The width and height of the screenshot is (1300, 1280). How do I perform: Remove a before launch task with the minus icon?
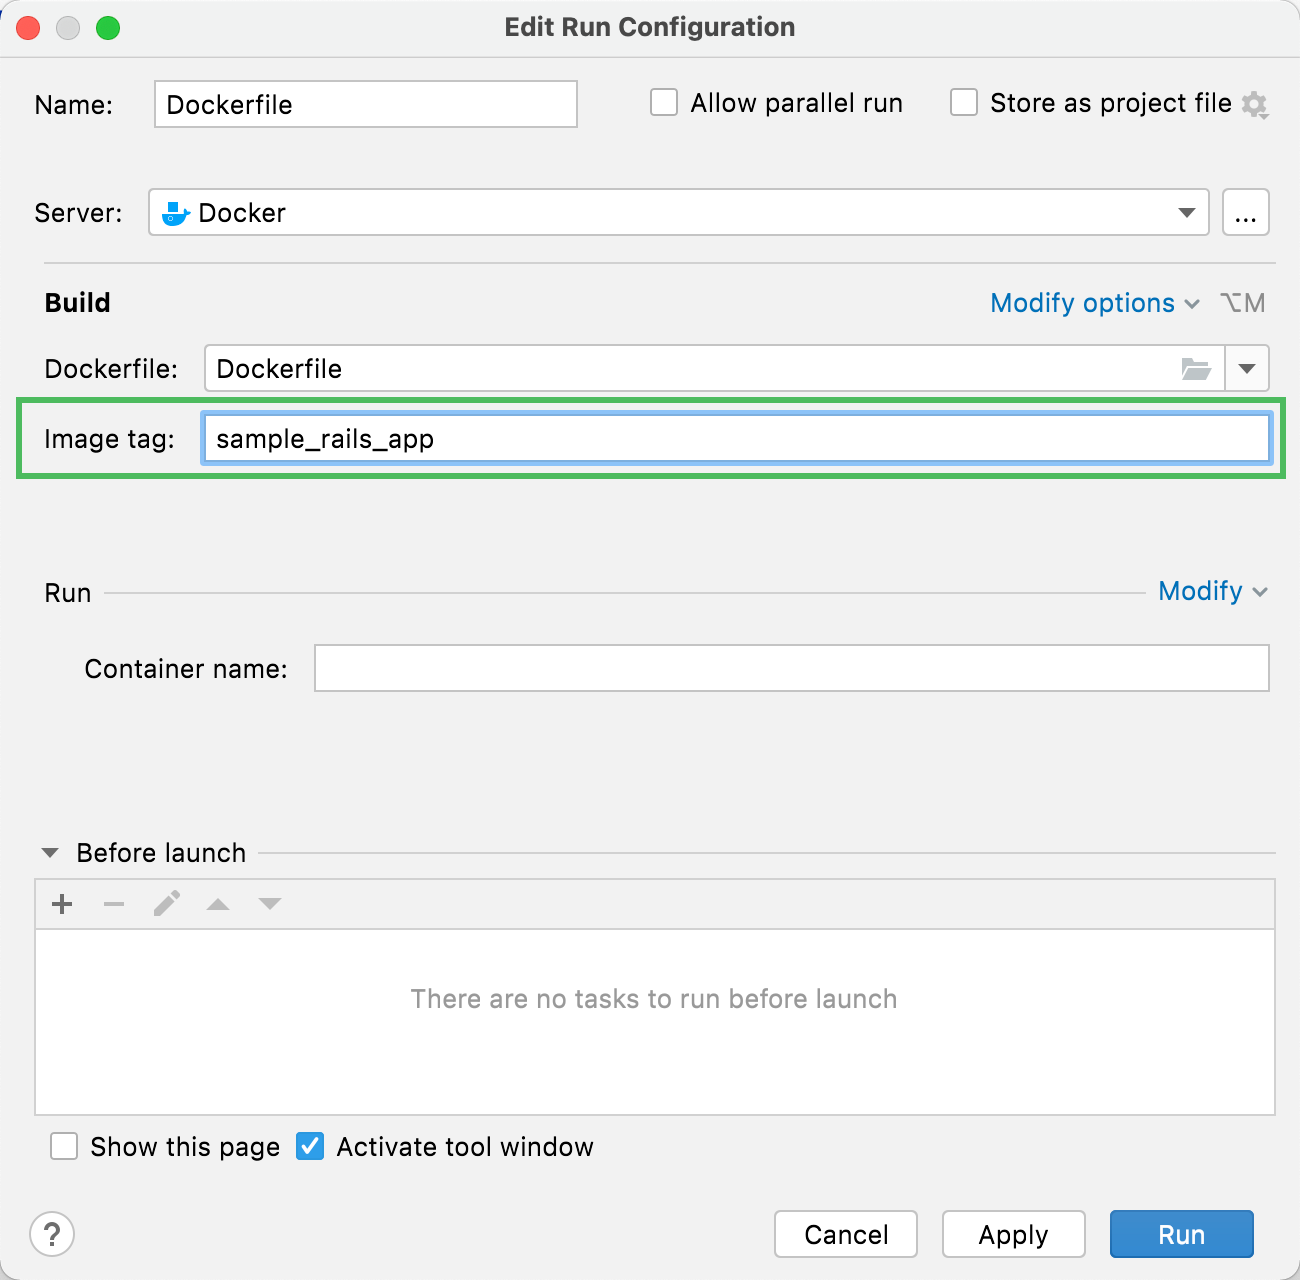(114, 903)
